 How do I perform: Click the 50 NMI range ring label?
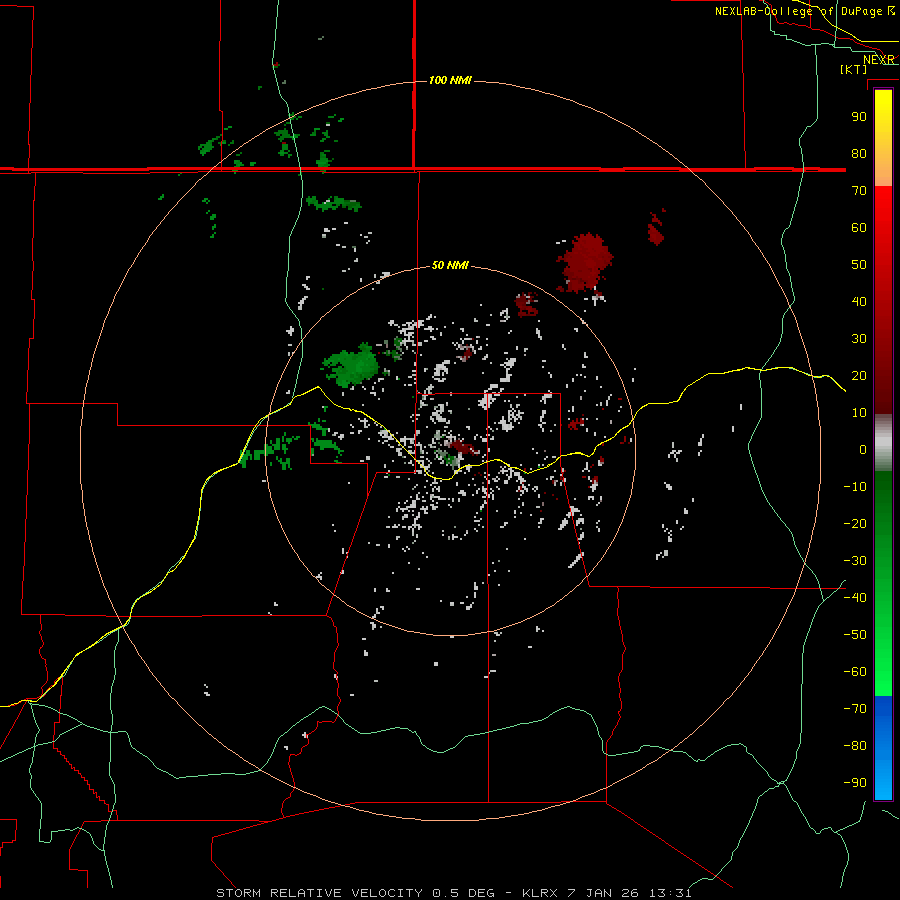click(450, 265)
